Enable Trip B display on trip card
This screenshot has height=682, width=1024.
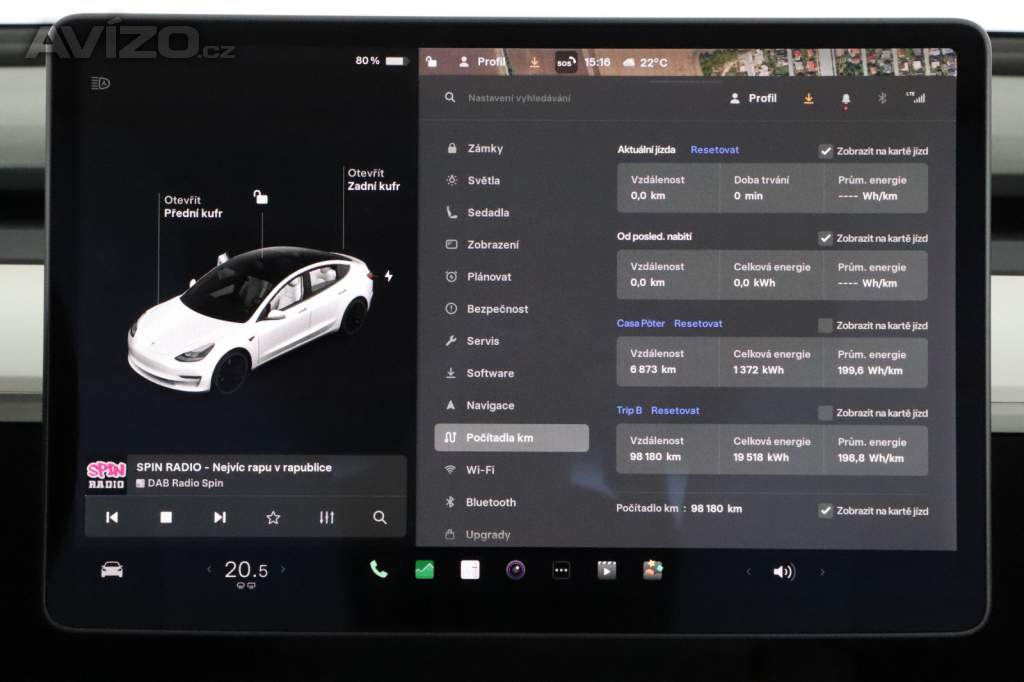825,413
